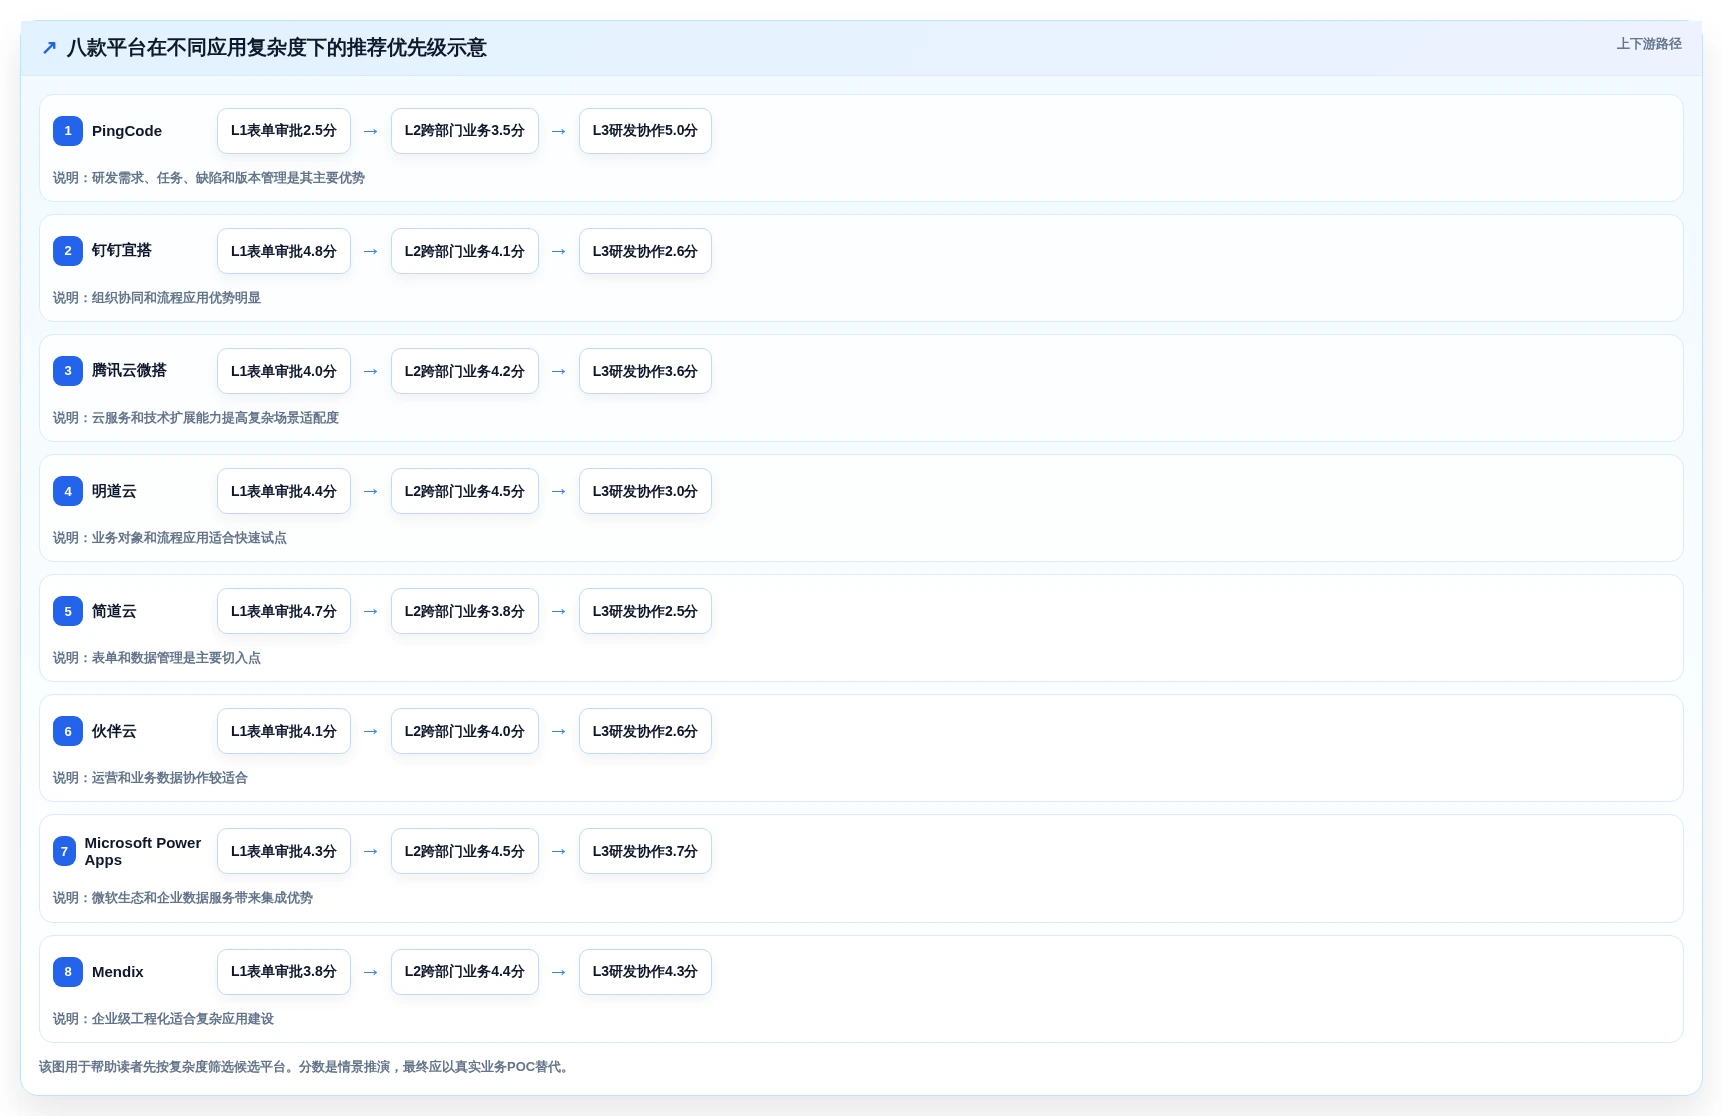Image resolution: width=1723 pixels, height=1116 pixels.
Task: Click the number 1 badge for PingCode
Action: [68, 131]
